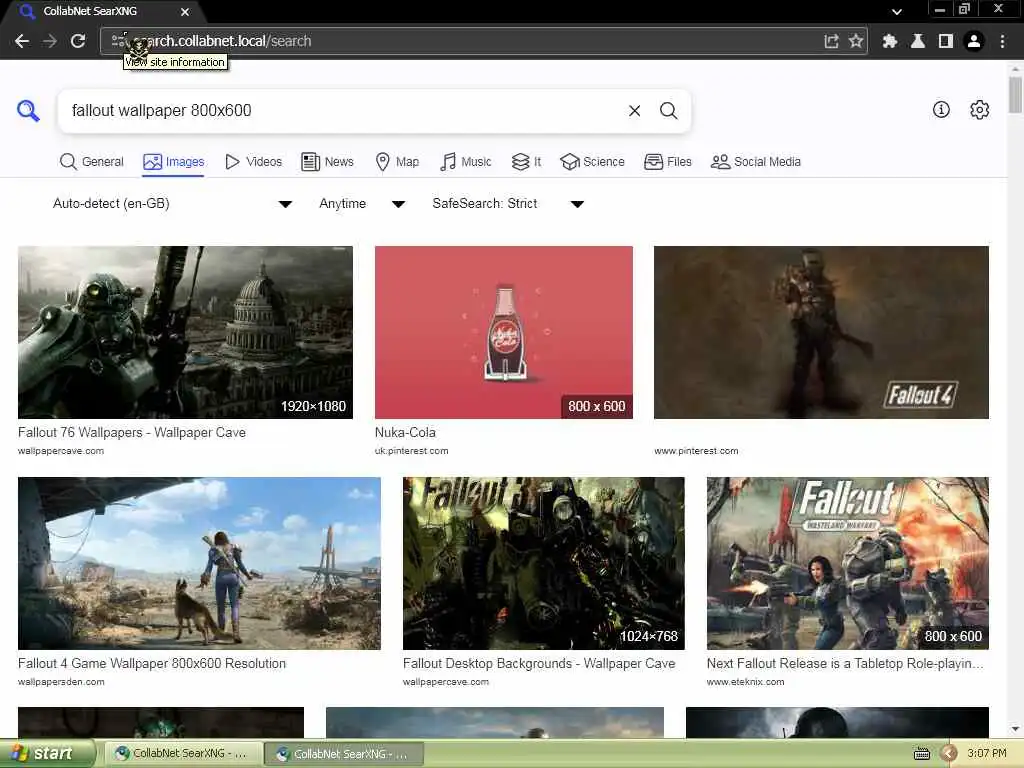Go back with the browser back arrow
The height and width of the screenshot is (768, 1024).
[22, 41]
